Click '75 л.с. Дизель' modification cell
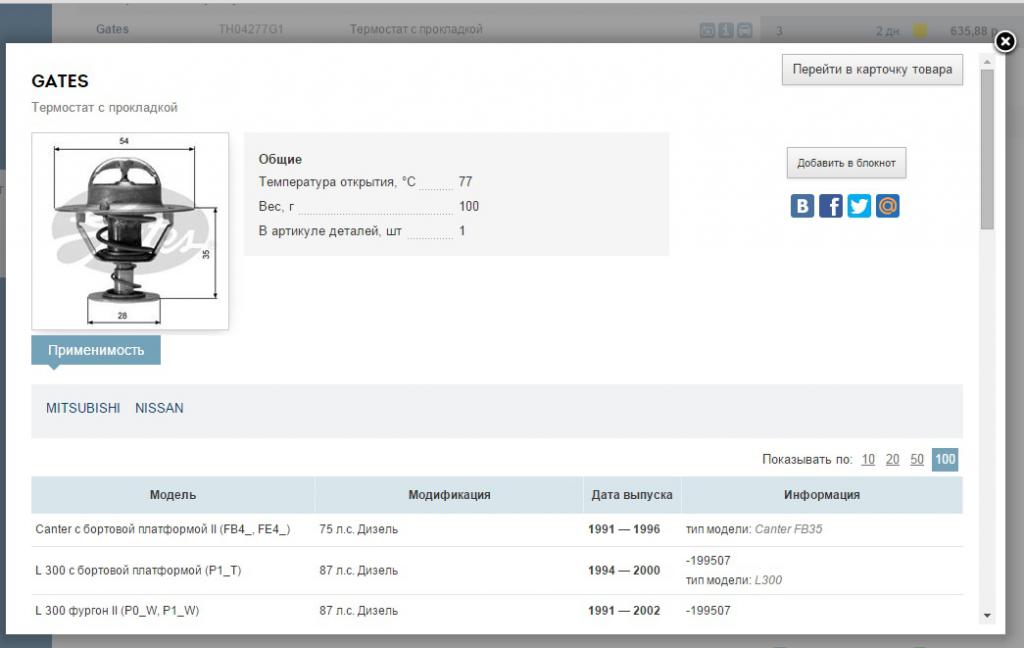Image resolution: width=1024 pixels, height=648 pixels. click(x=359, y=529)
